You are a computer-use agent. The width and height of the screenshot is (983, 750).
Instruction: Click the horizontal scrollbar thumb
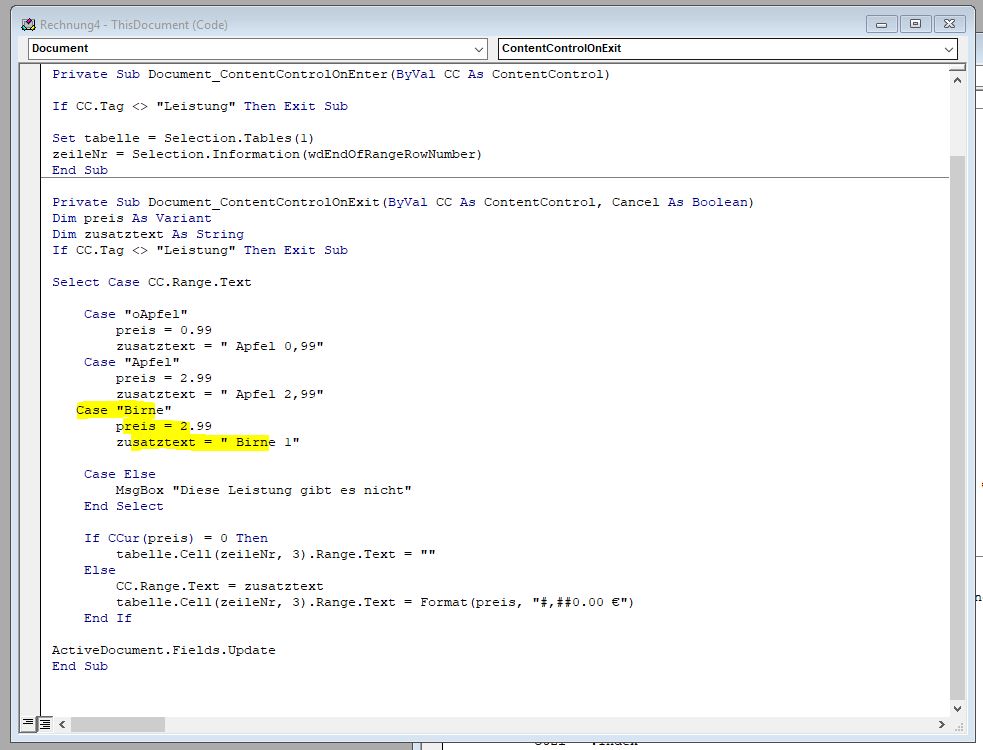click(118, 724)
